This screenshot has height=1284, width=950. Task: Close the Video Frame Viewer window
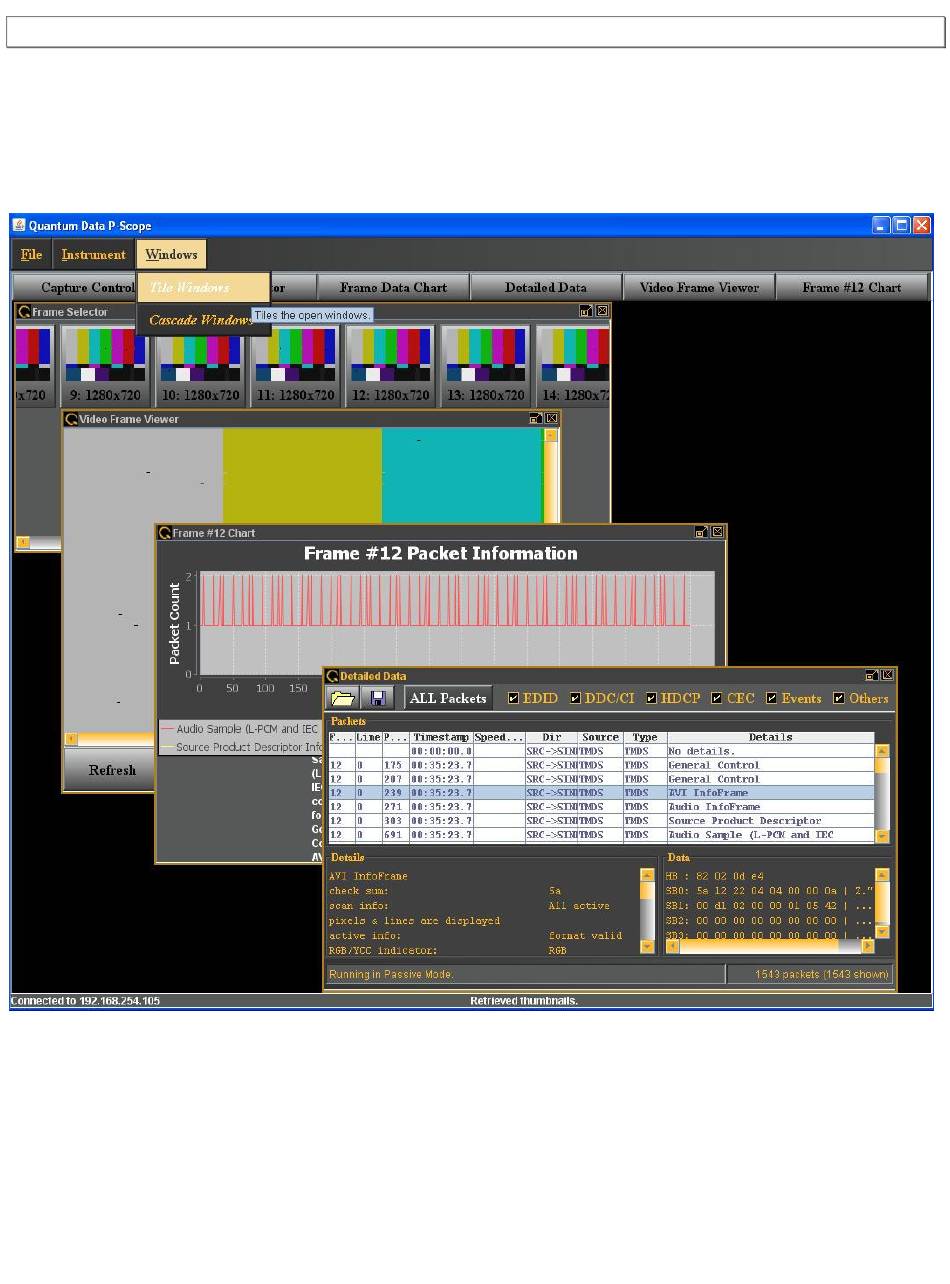click(552, 419)
